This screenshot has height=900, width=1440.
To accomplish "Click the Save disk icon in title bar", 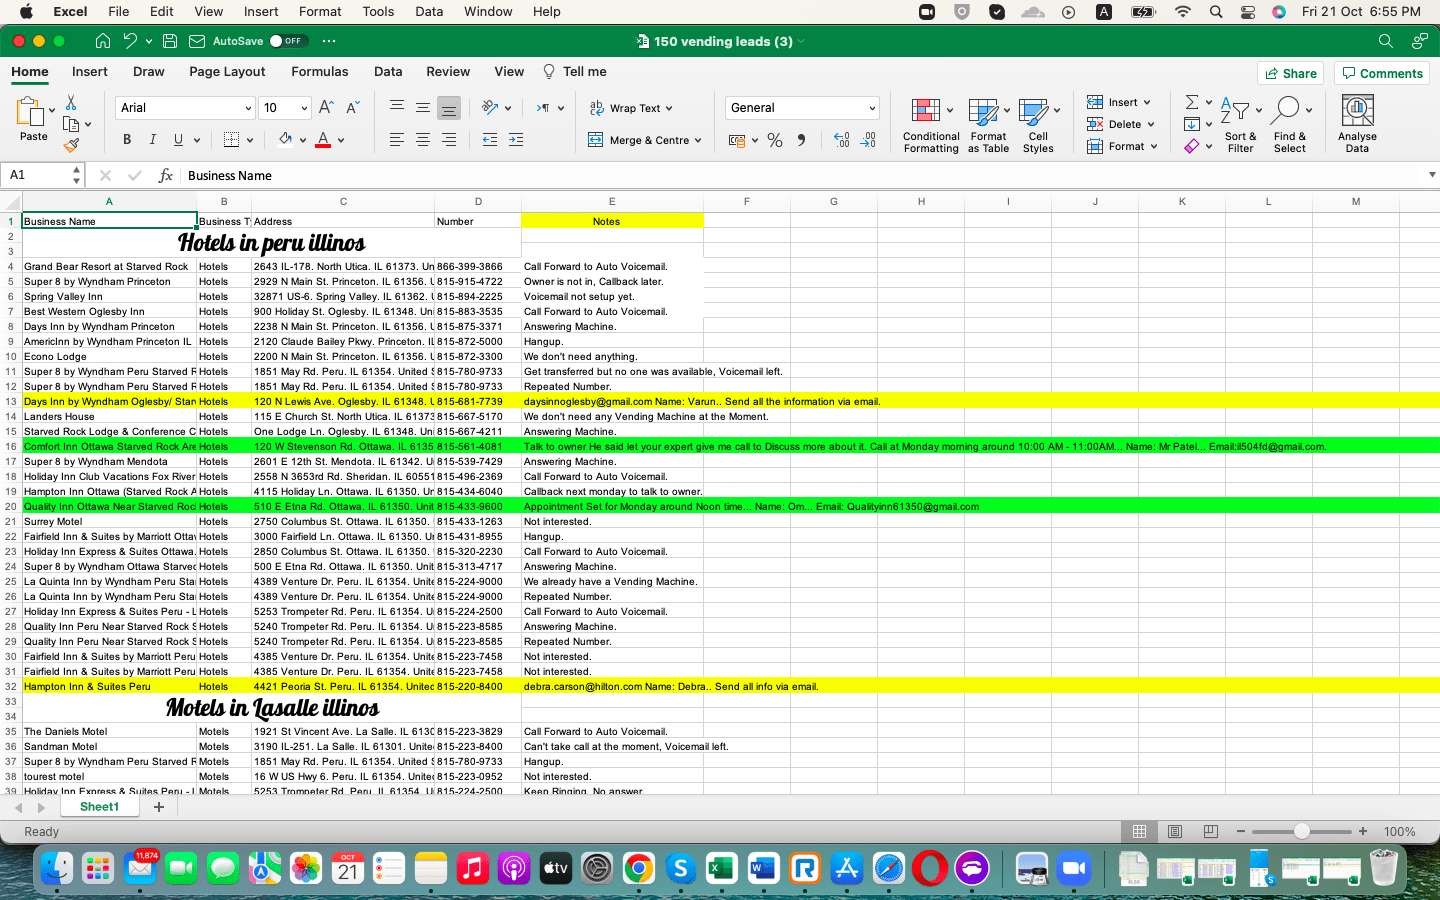I will [x=170, y=41].
